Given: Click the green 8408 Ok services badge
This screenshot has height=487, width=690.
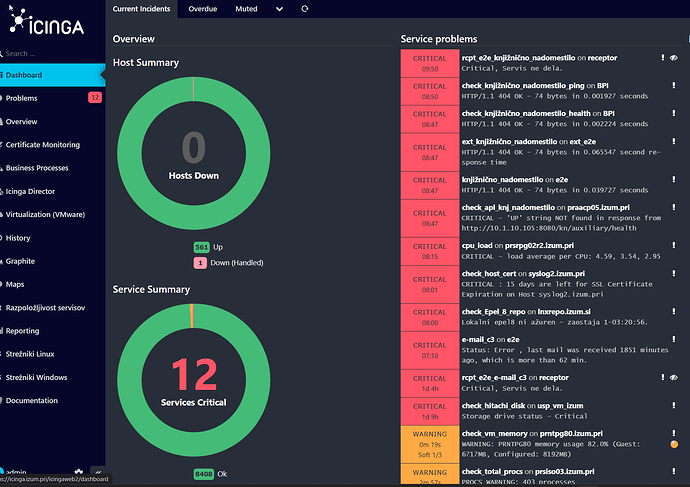Looking at the screenshot, I should (202, 474).
